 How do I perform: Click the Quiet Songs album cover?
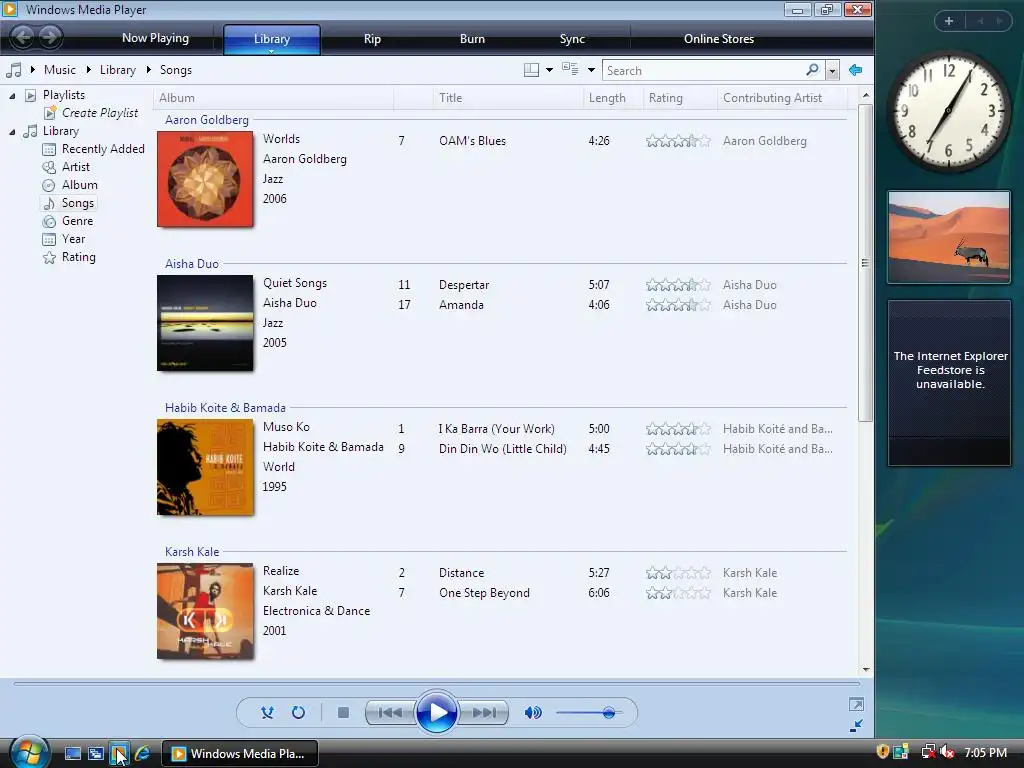click(x=205, y=323)
